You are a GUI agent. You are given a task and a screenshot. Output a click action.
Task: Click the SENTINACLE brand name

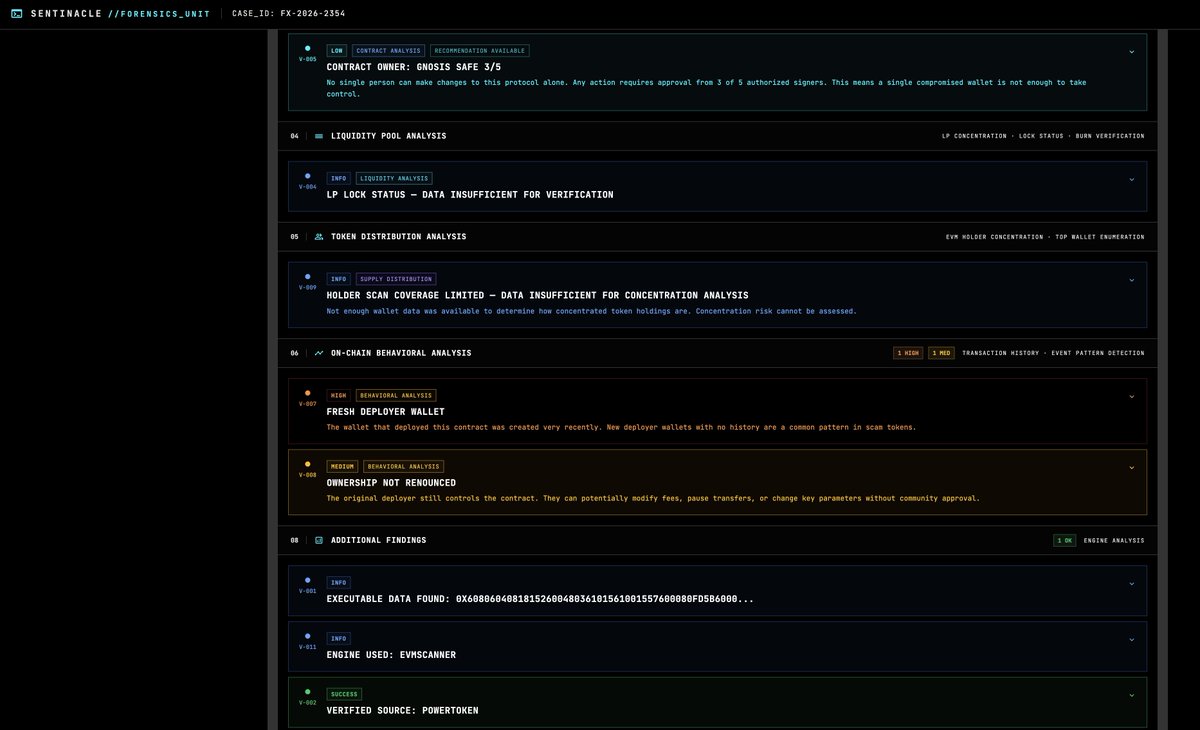(66, 14)
